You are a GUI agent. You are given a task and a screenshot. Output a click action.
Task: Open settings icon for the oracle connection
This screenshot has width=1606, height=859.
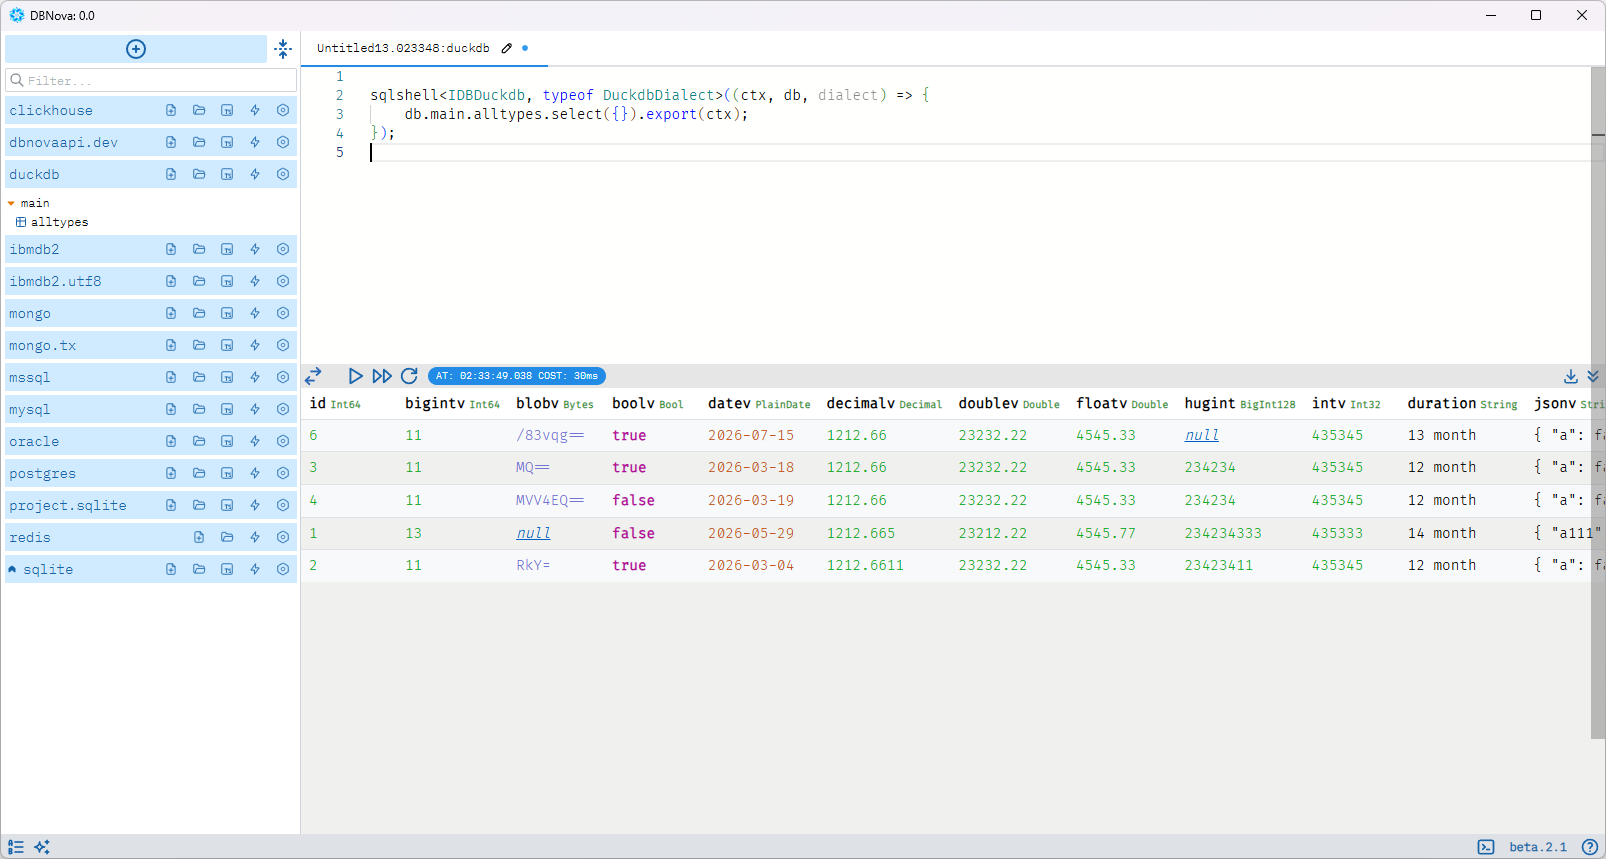(283, 441)
